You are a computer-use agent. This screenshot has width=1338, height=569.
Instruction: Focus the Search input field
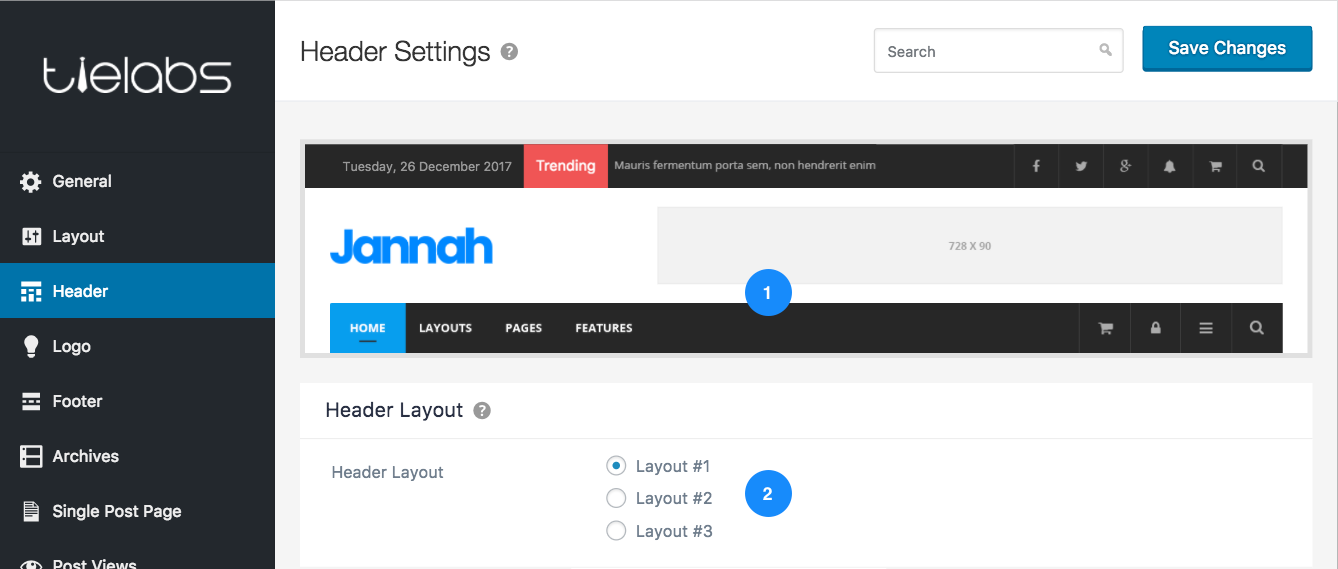(x=998, y=51)
